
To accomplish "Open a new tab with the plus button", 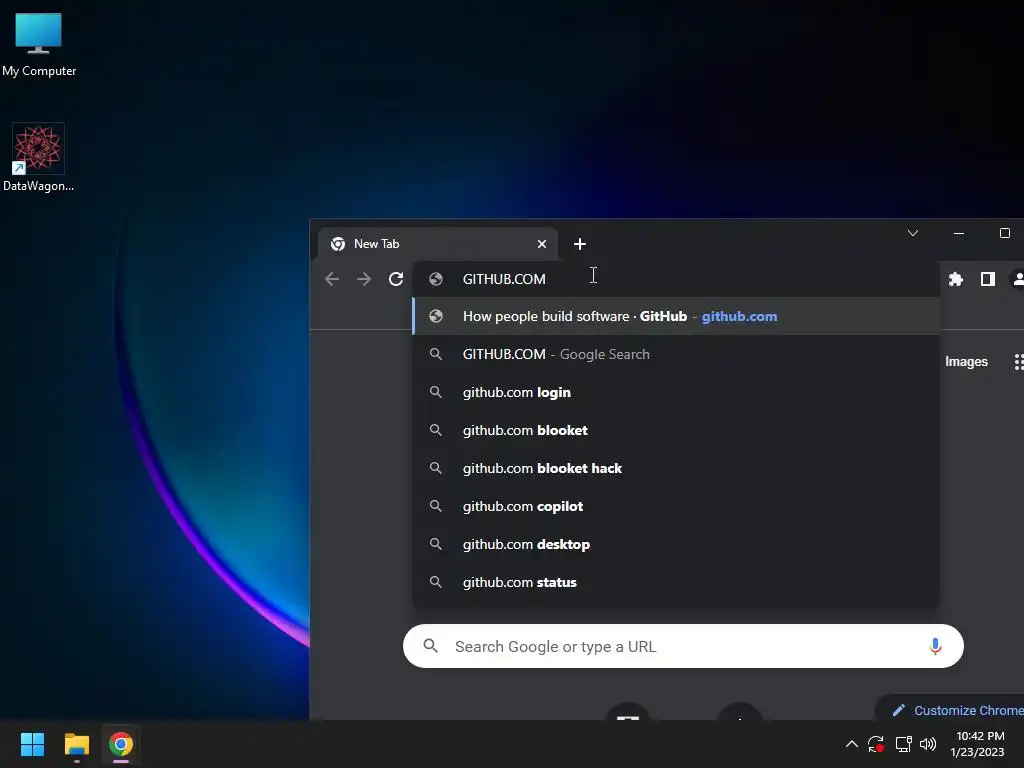I will coord(579,244).
